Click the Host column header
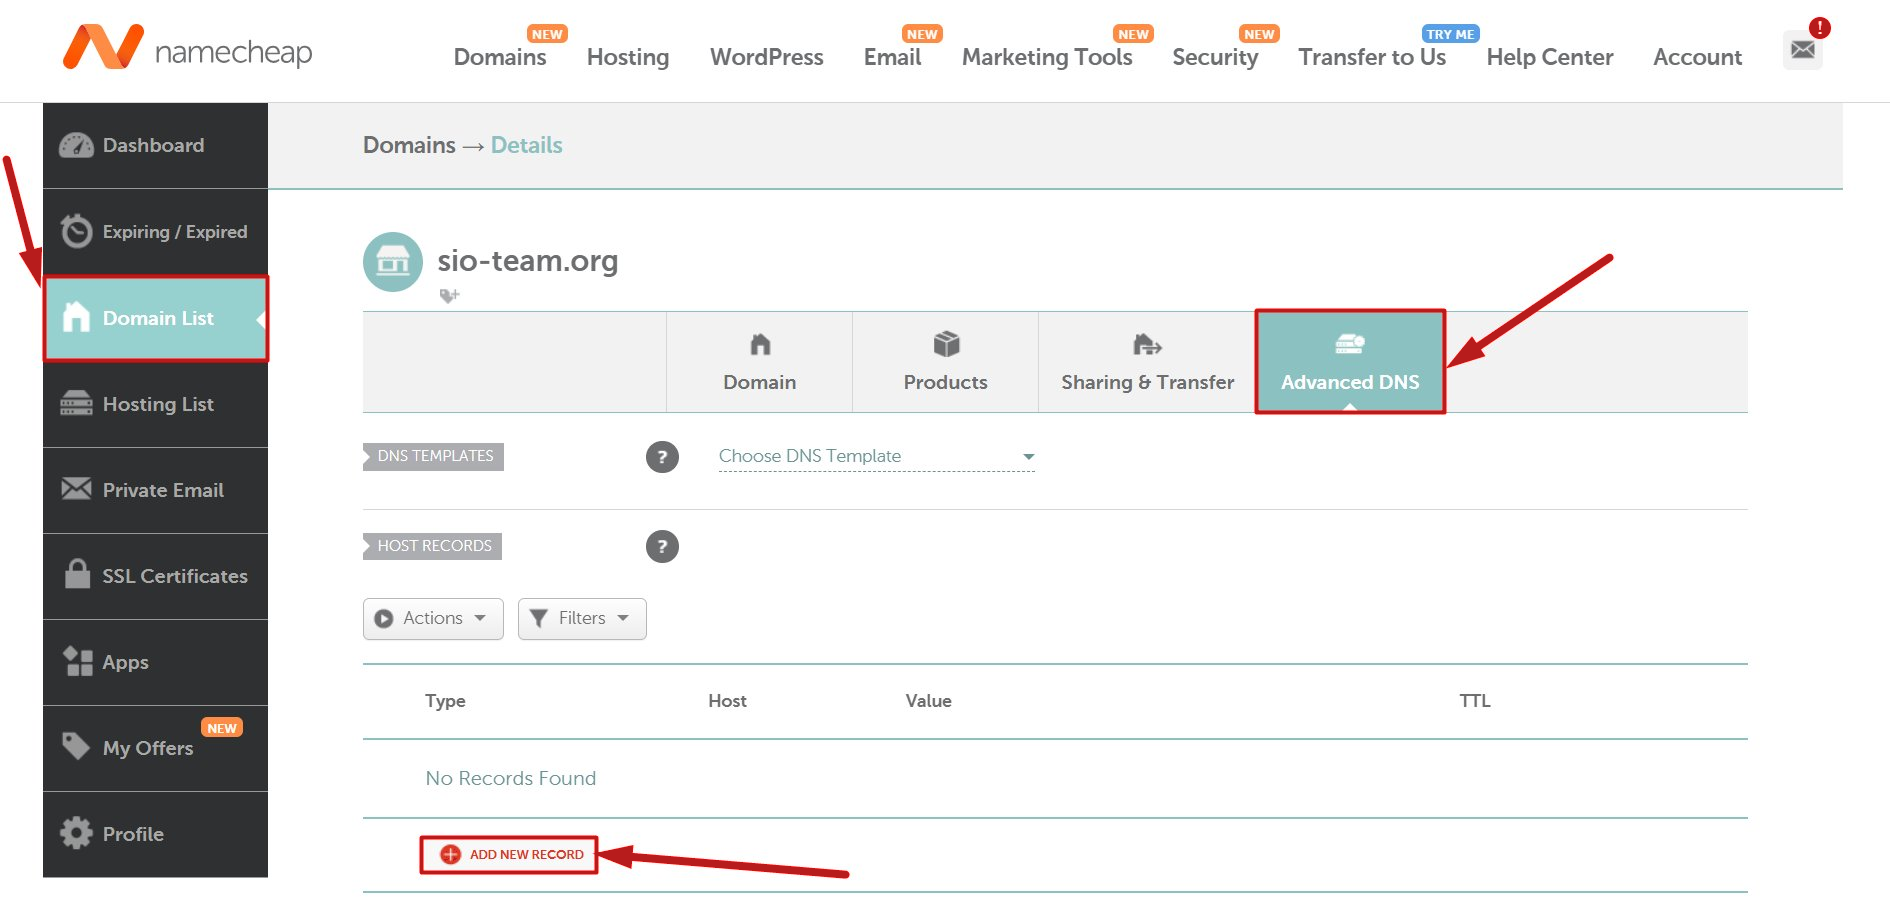1890x898 pixels. click(728, 701)
